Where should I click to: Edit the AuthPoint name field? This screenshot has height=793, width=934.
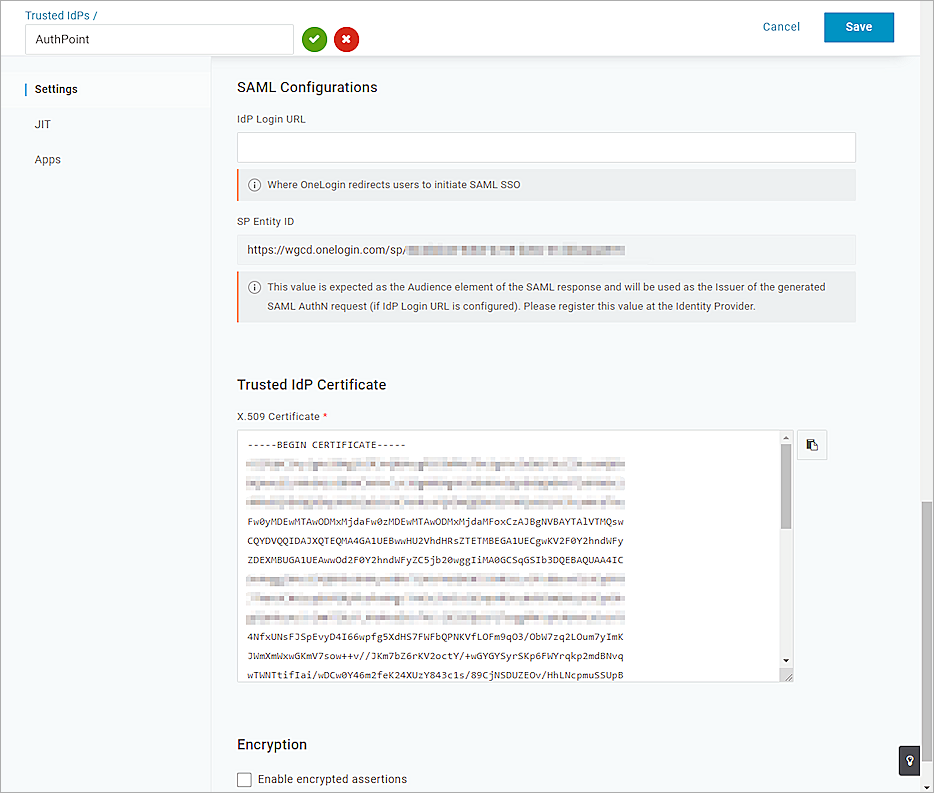click(x=158, y=37)
